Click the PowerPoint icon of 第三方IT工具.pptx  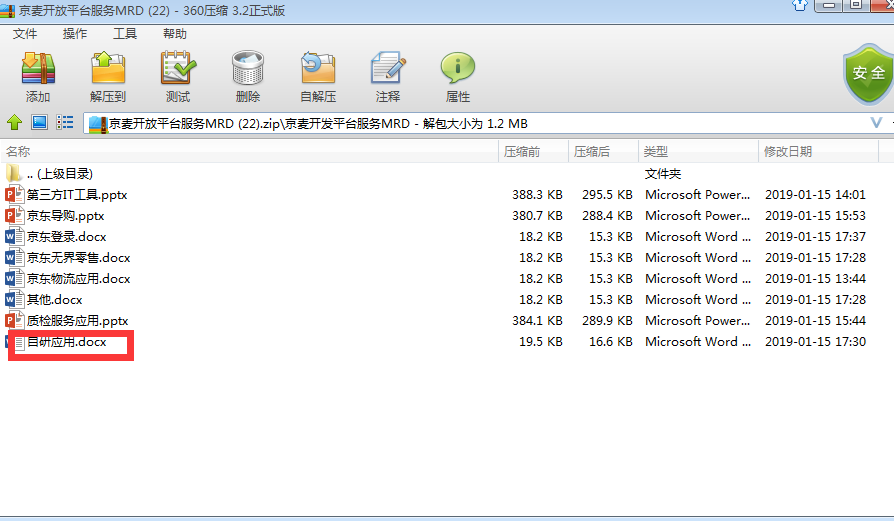(x=14, y=194)
